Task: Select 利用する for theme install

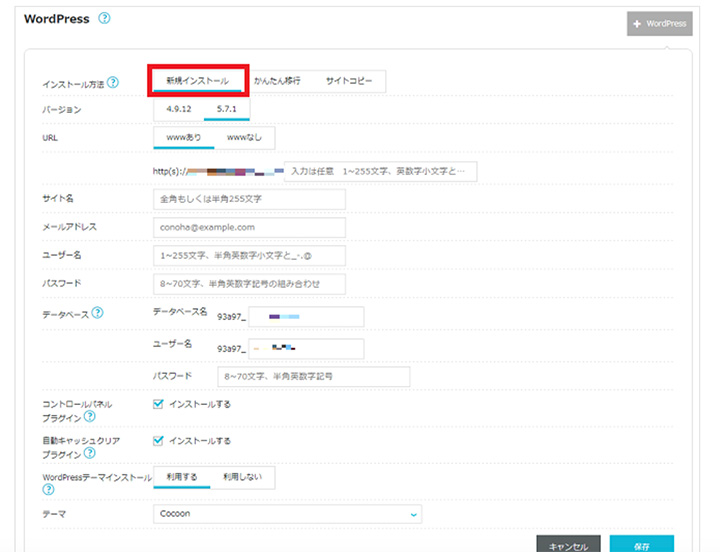Action: (x=182, y=478)
